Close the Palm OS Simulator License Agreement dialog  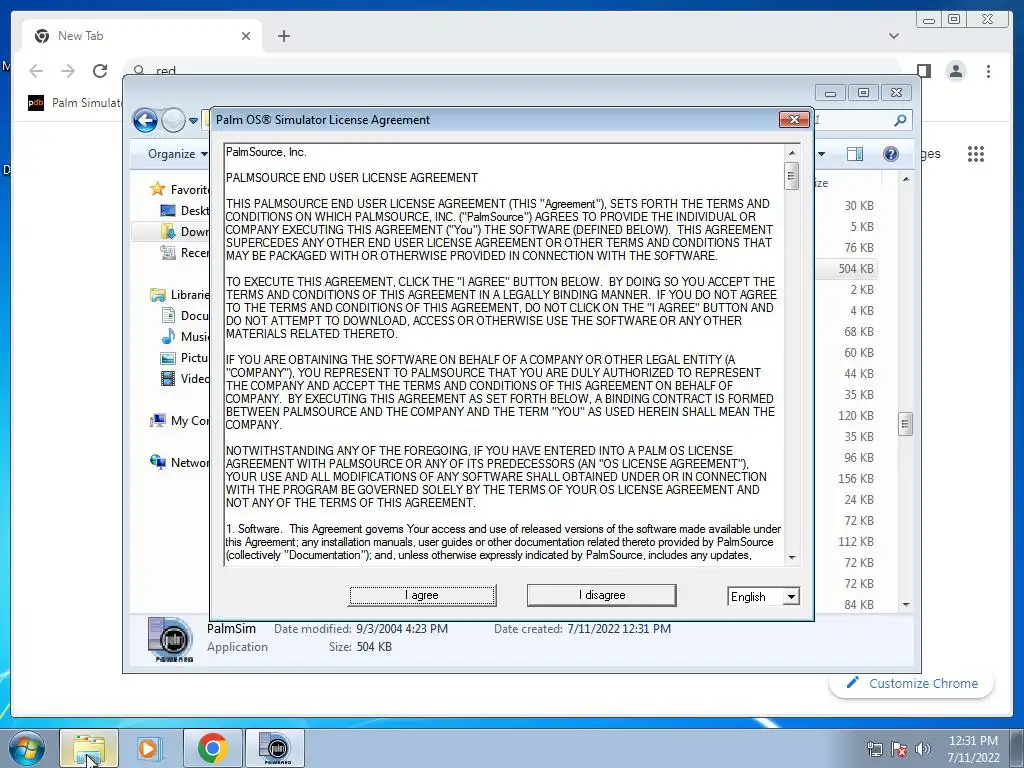(794, 119)
